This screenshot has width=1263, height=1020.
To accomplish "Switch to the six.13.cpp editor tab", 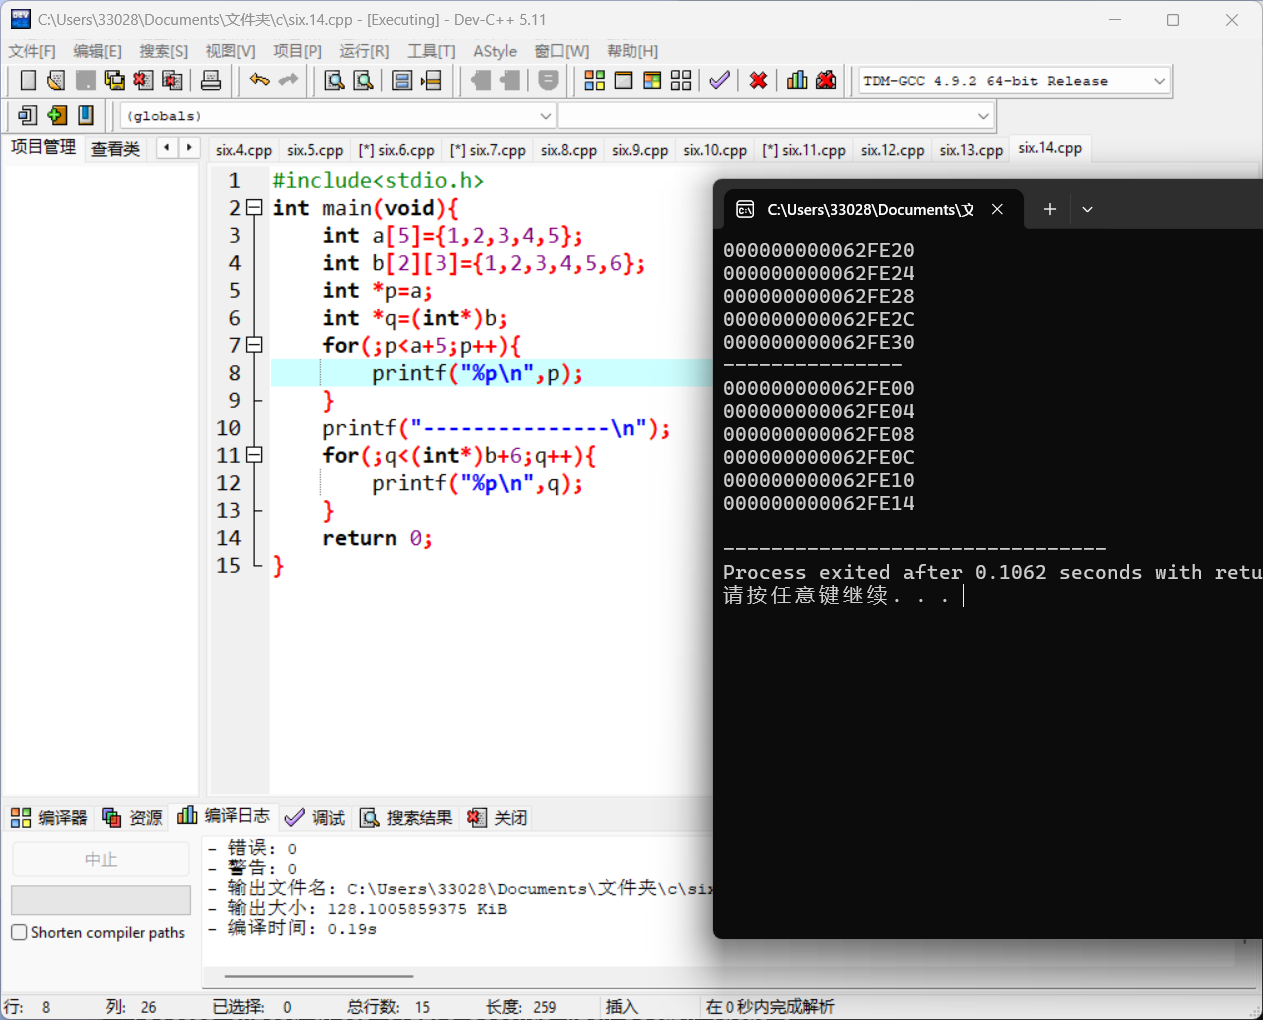I will tap(971, 150).
